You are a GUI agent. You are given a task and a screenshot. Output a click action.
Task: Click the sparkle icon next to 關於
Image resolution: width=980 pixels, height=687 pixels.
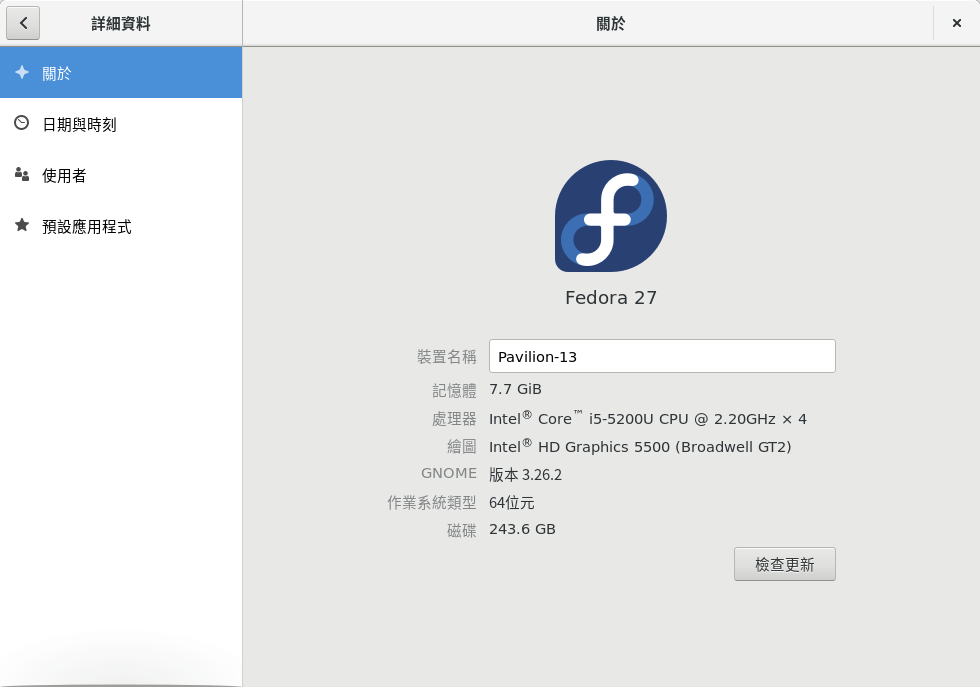22,72
